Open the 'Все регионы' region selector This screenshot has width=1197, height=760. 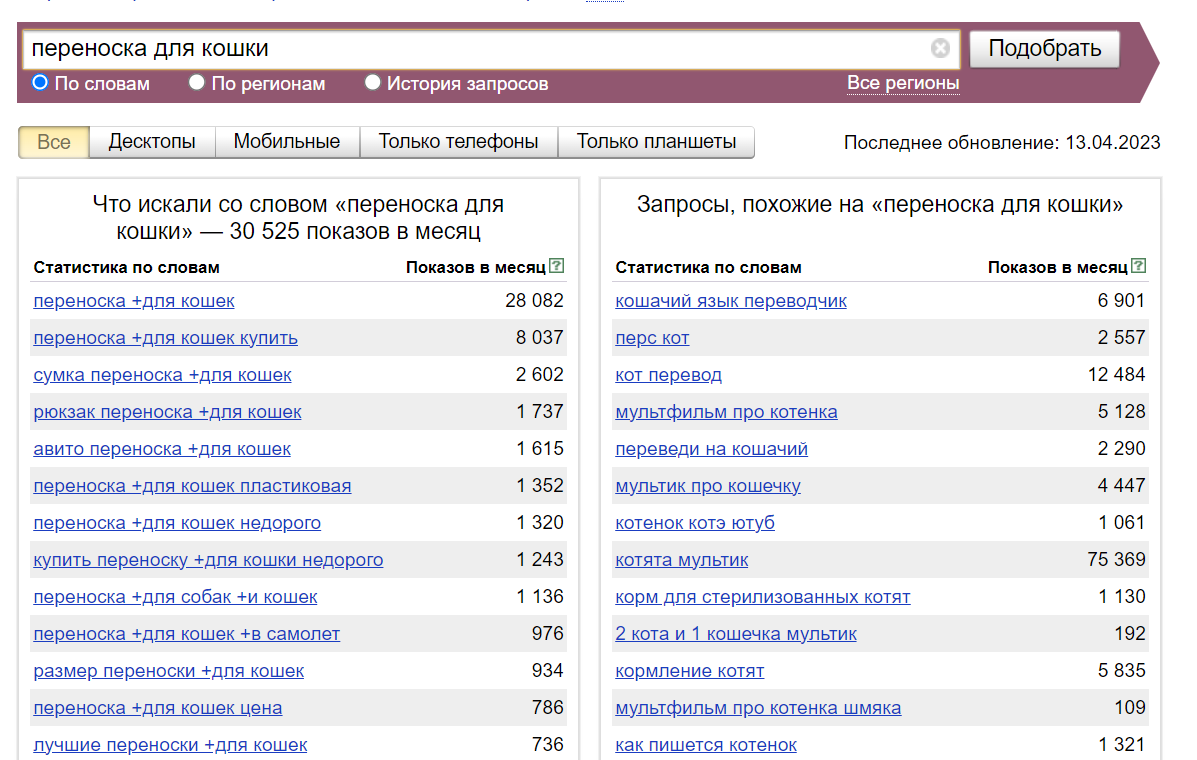(x=903, y=83)
